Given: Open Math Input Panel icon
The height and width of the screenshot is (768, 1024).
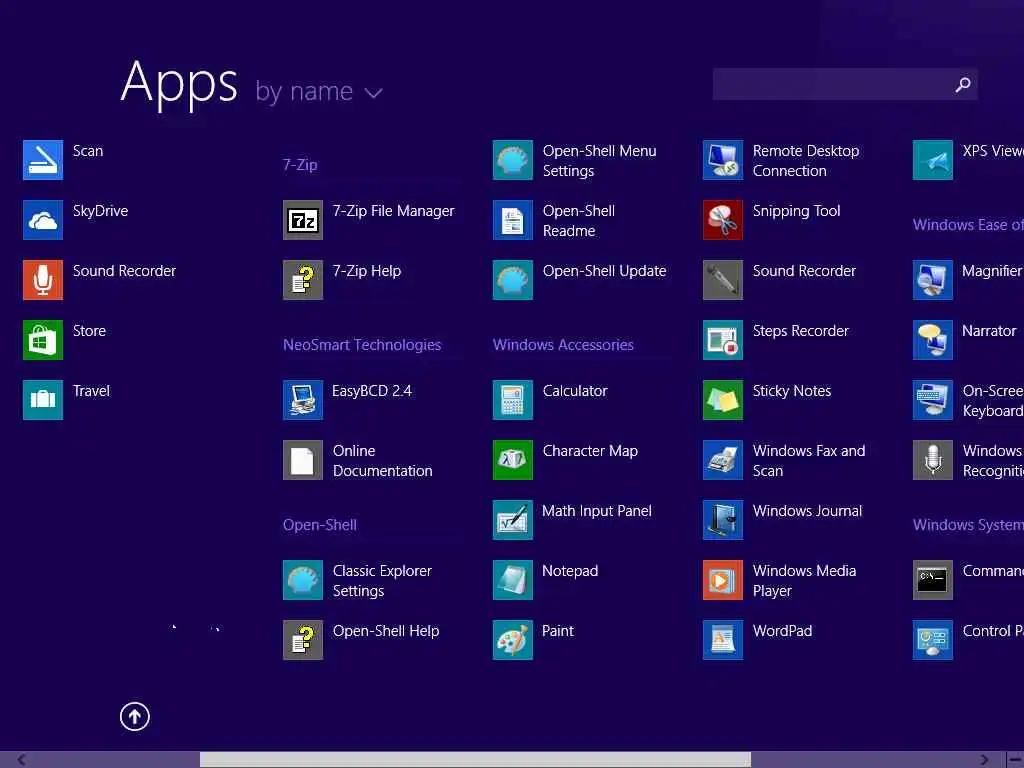Looking at the screenshot, I should (x=513, y=520).
